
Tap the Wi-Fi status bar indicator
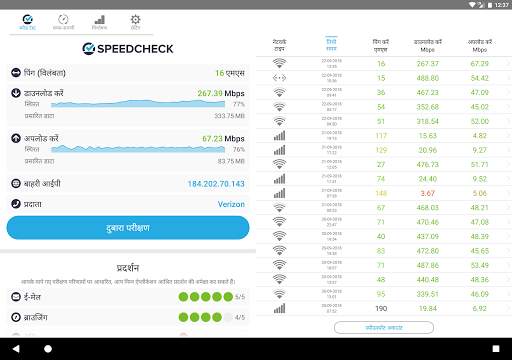pos(472,5)
